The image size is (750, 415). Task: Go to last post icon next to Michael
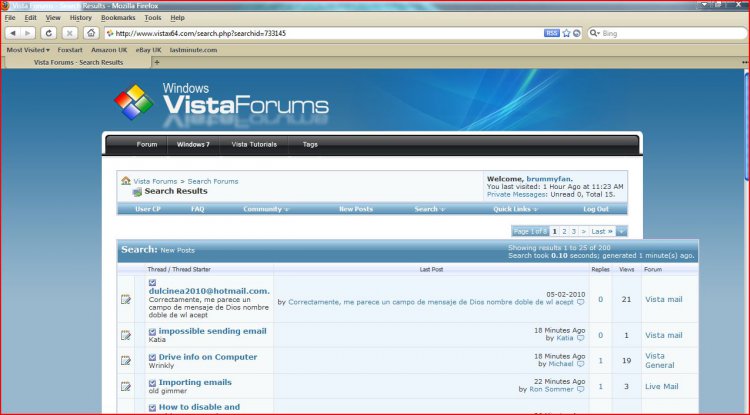(581, 364)
